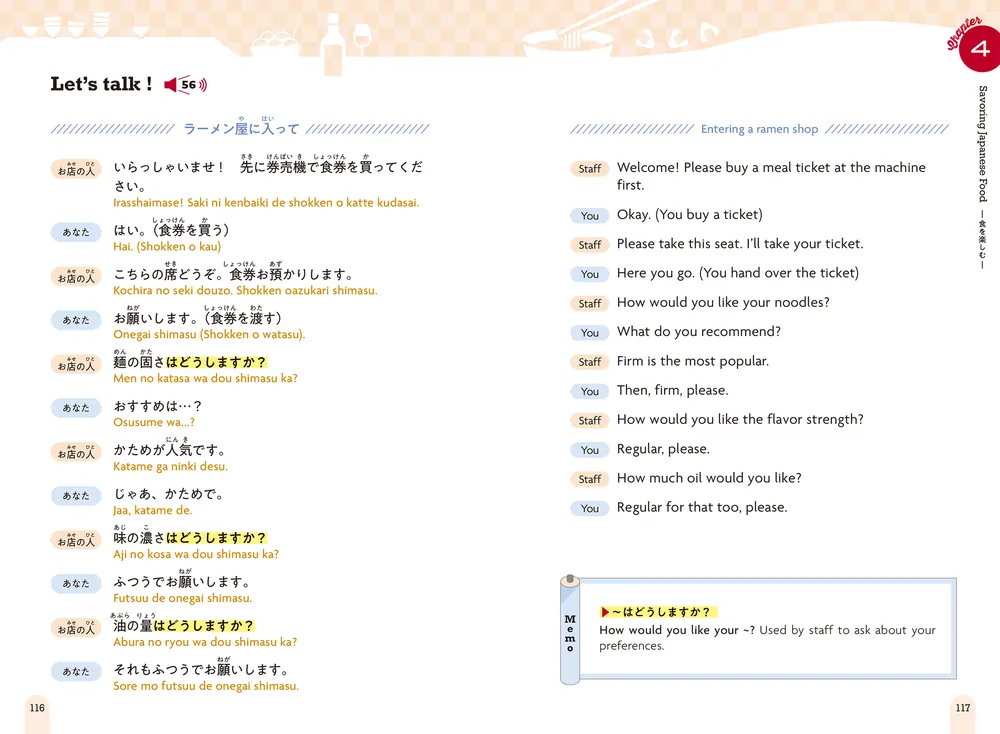
Task: Select romaji "Aji no kosa wa dou shimasu ka?"
Action: pyautogui.click(x=196, y=555)
